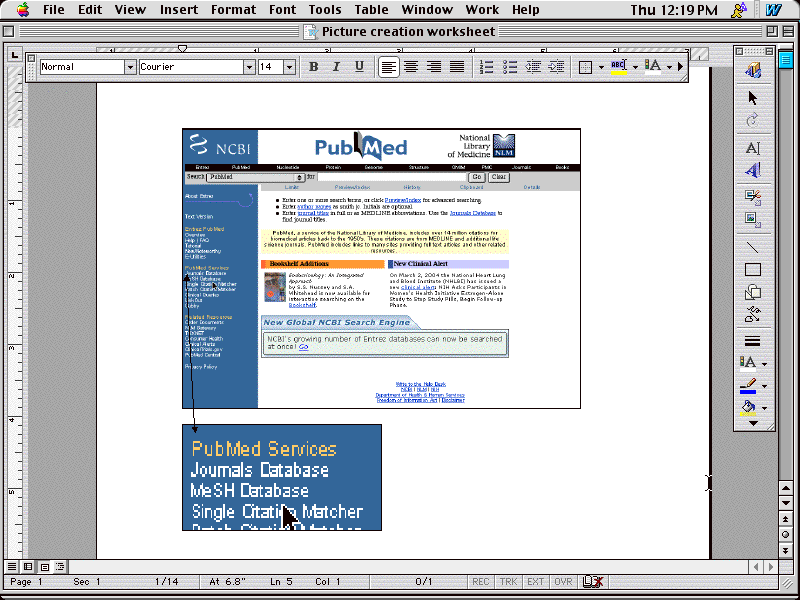Click the Font Color icon on the Drawing toolbar
Viewport: 800px width, 600px height.
click(748, 363)
